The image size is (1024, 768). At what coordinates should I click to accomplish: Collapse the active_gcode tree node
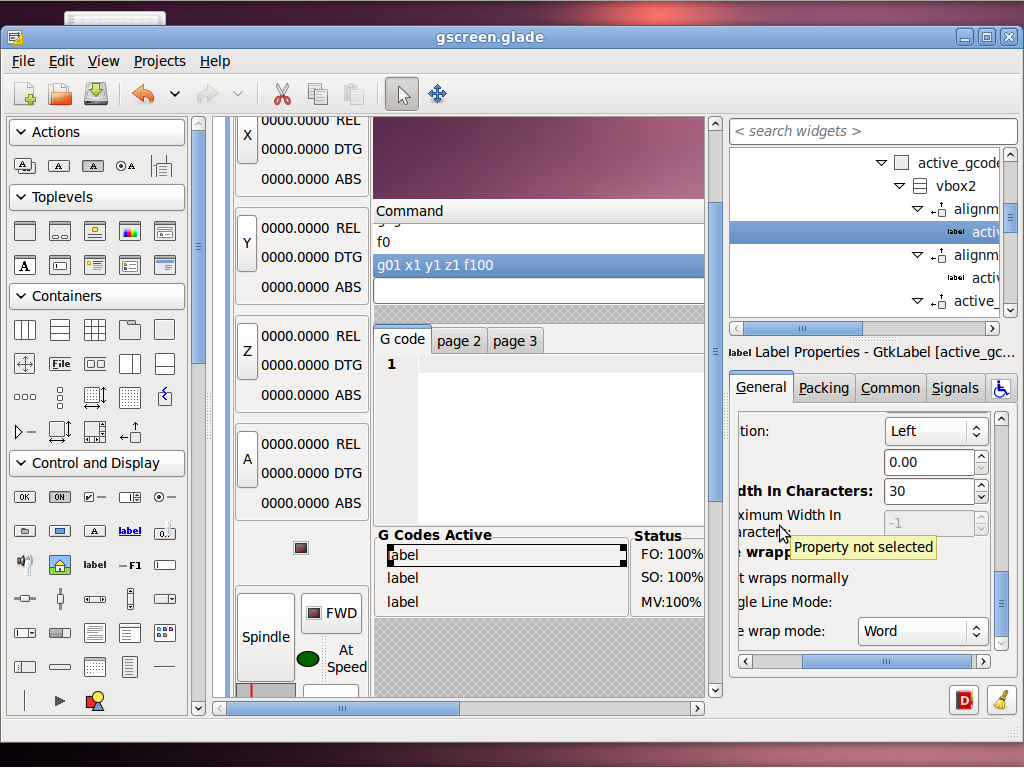click(881, 163)
